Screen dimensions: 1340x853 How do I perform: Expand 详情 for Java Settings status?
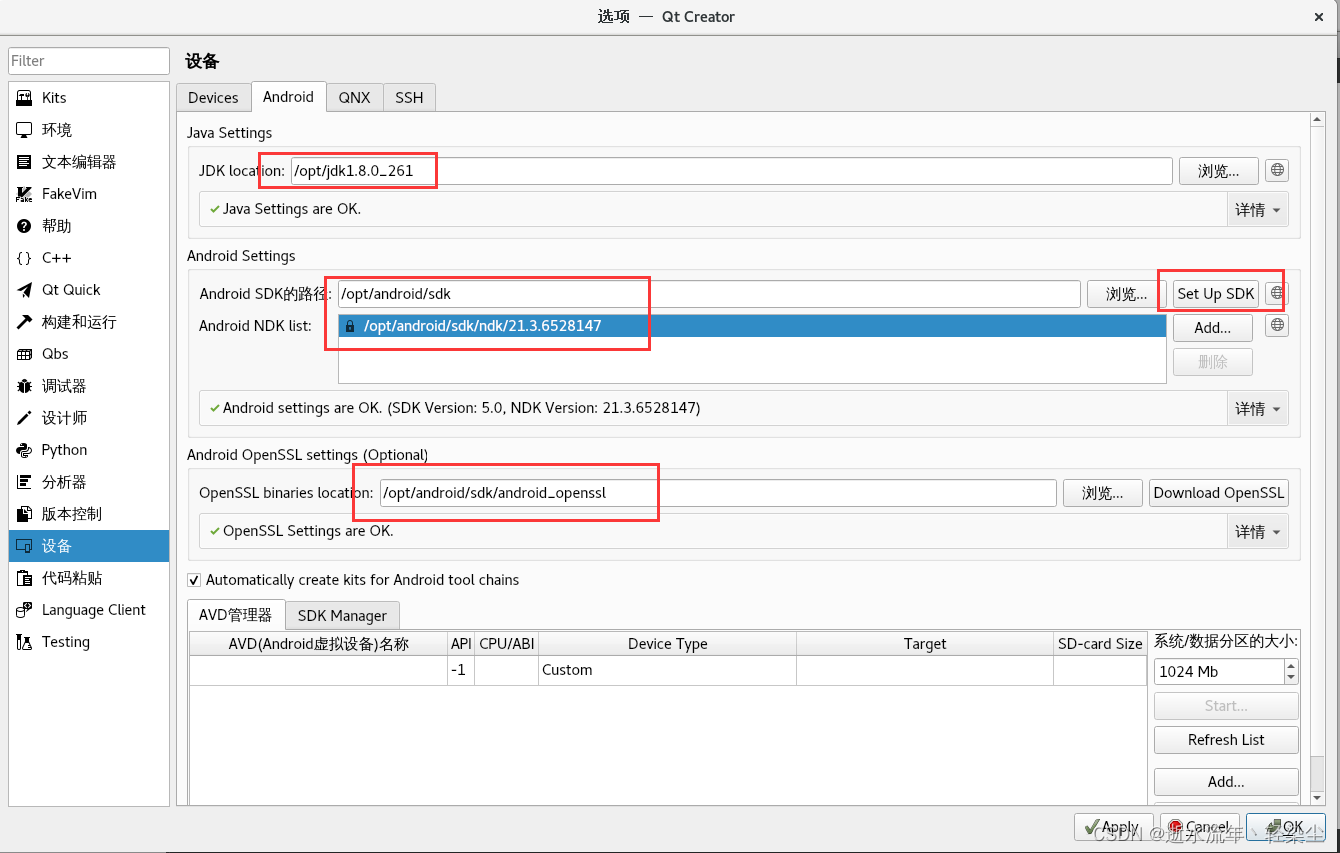[x=1257, y=210]
